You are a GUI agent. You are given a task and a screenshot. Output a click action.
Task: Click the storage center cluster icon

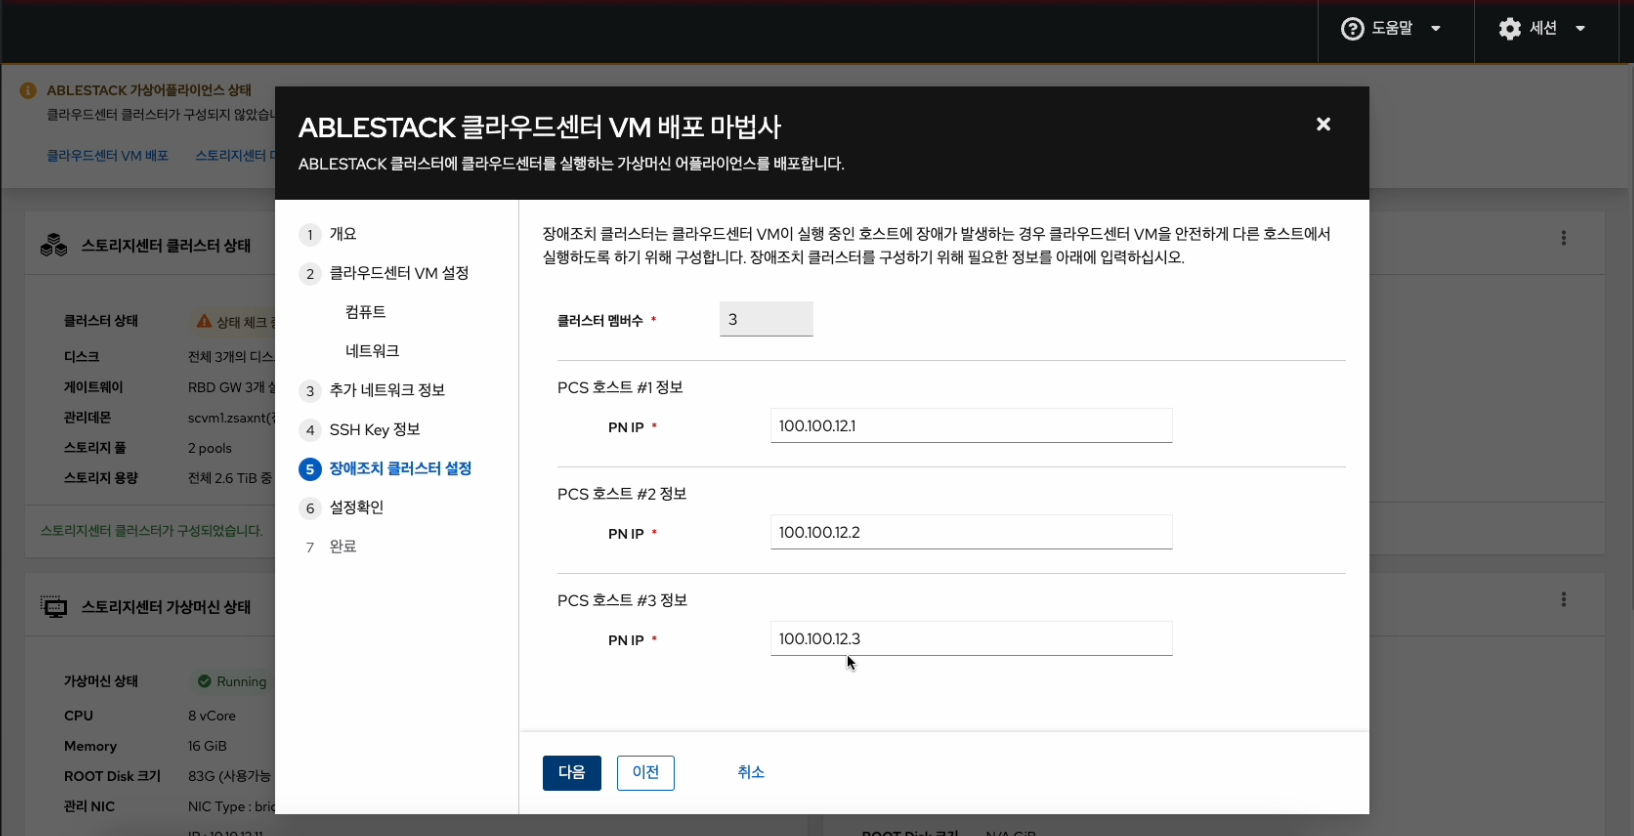54,245
